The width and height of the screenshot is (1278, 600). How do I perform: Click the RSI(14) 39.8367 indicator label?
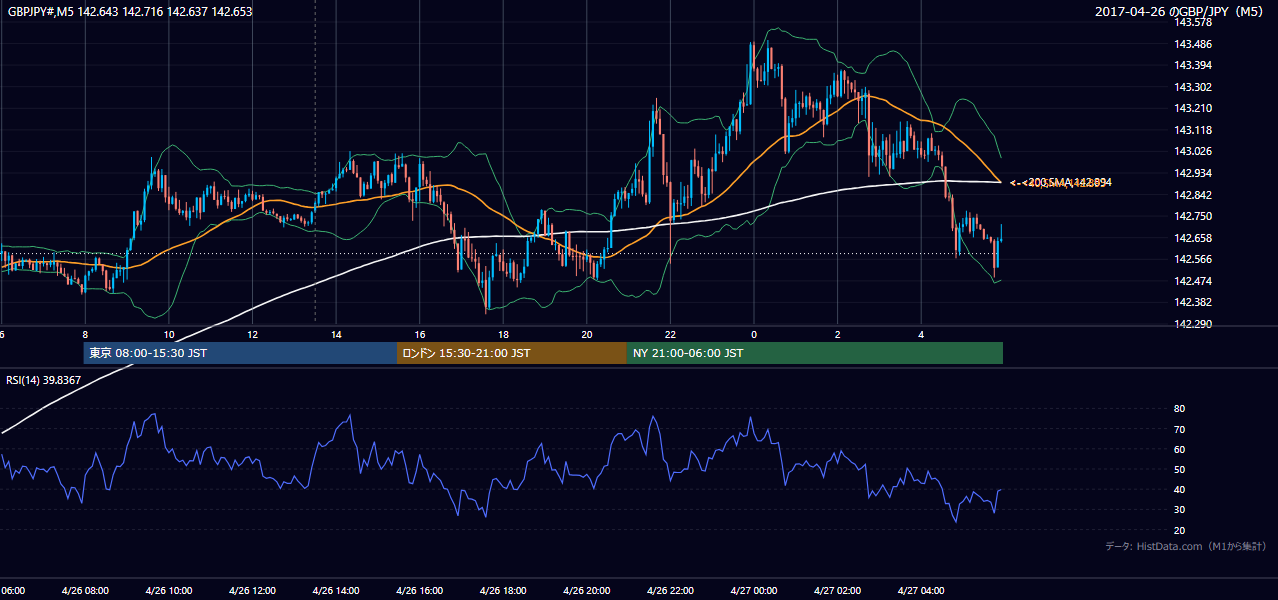click(44, 380)
